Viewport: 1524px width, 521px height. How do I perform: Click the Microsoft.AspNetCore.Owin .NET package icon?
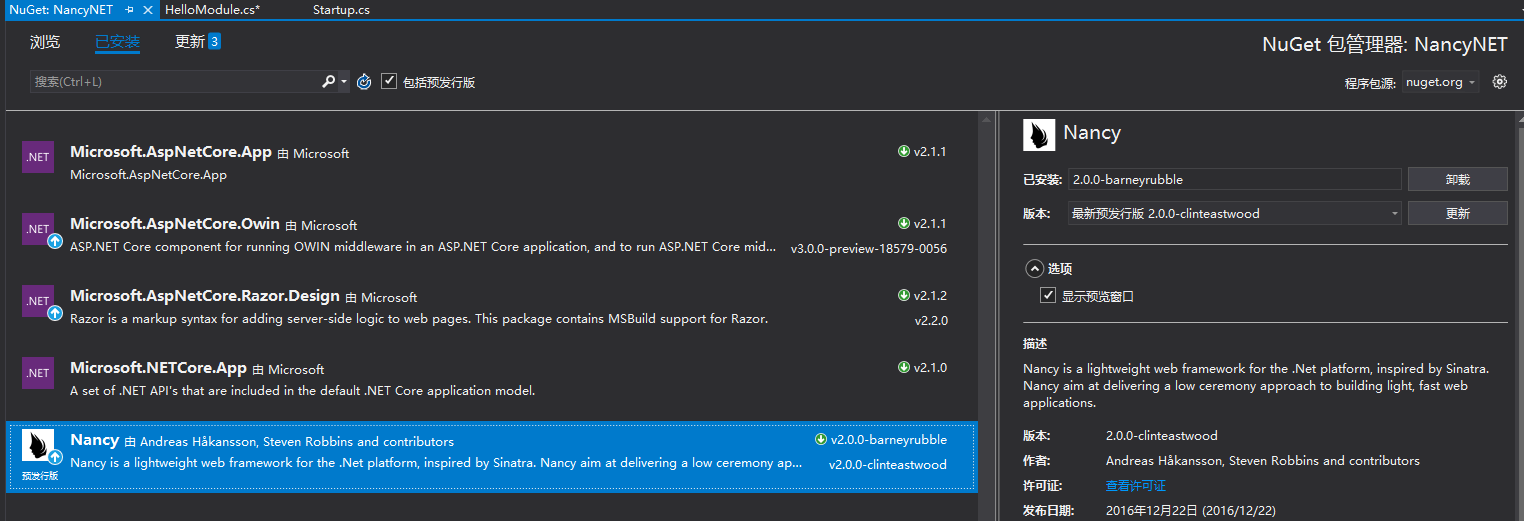(38, 229)
